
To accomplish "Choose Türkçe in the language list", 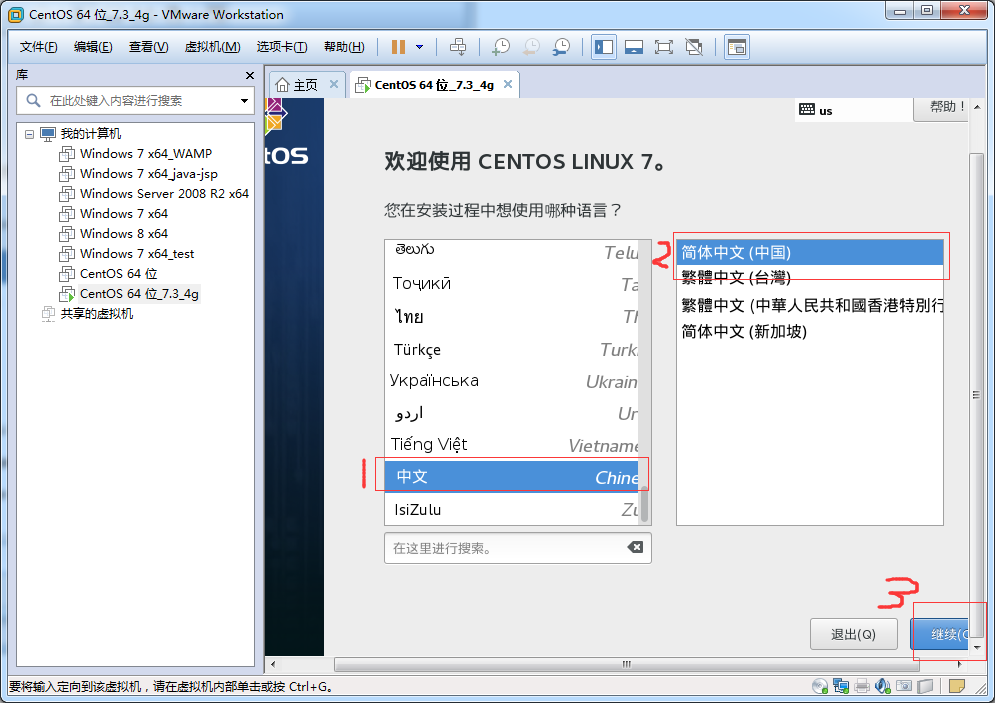I will [511, 350].
